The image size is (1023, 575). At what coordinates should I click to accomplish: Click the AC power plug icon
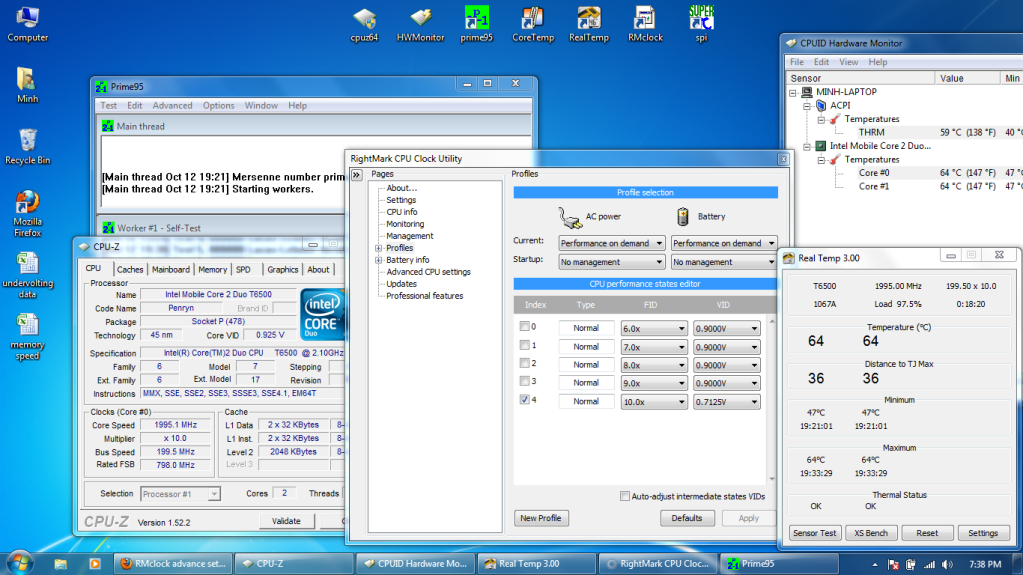[570, 217]
